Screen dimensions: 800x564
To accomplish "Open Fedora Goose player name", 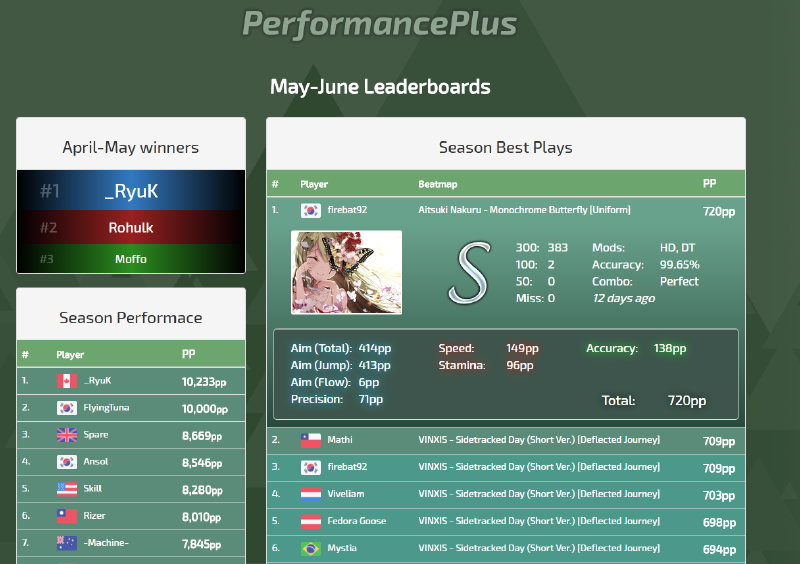I will (x=357, y=521).
